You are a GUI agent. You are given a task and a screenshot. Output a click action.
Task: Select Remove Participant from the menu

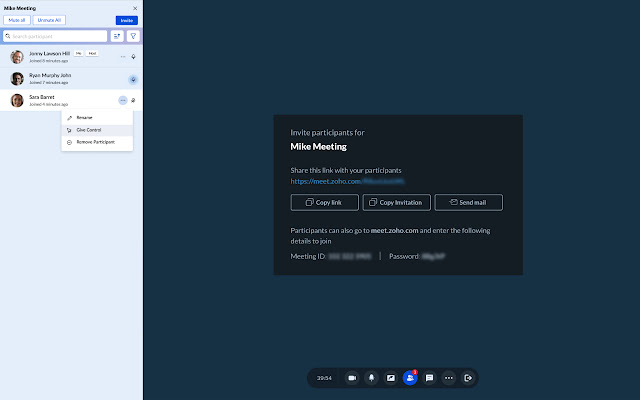(x=95, y=142)
